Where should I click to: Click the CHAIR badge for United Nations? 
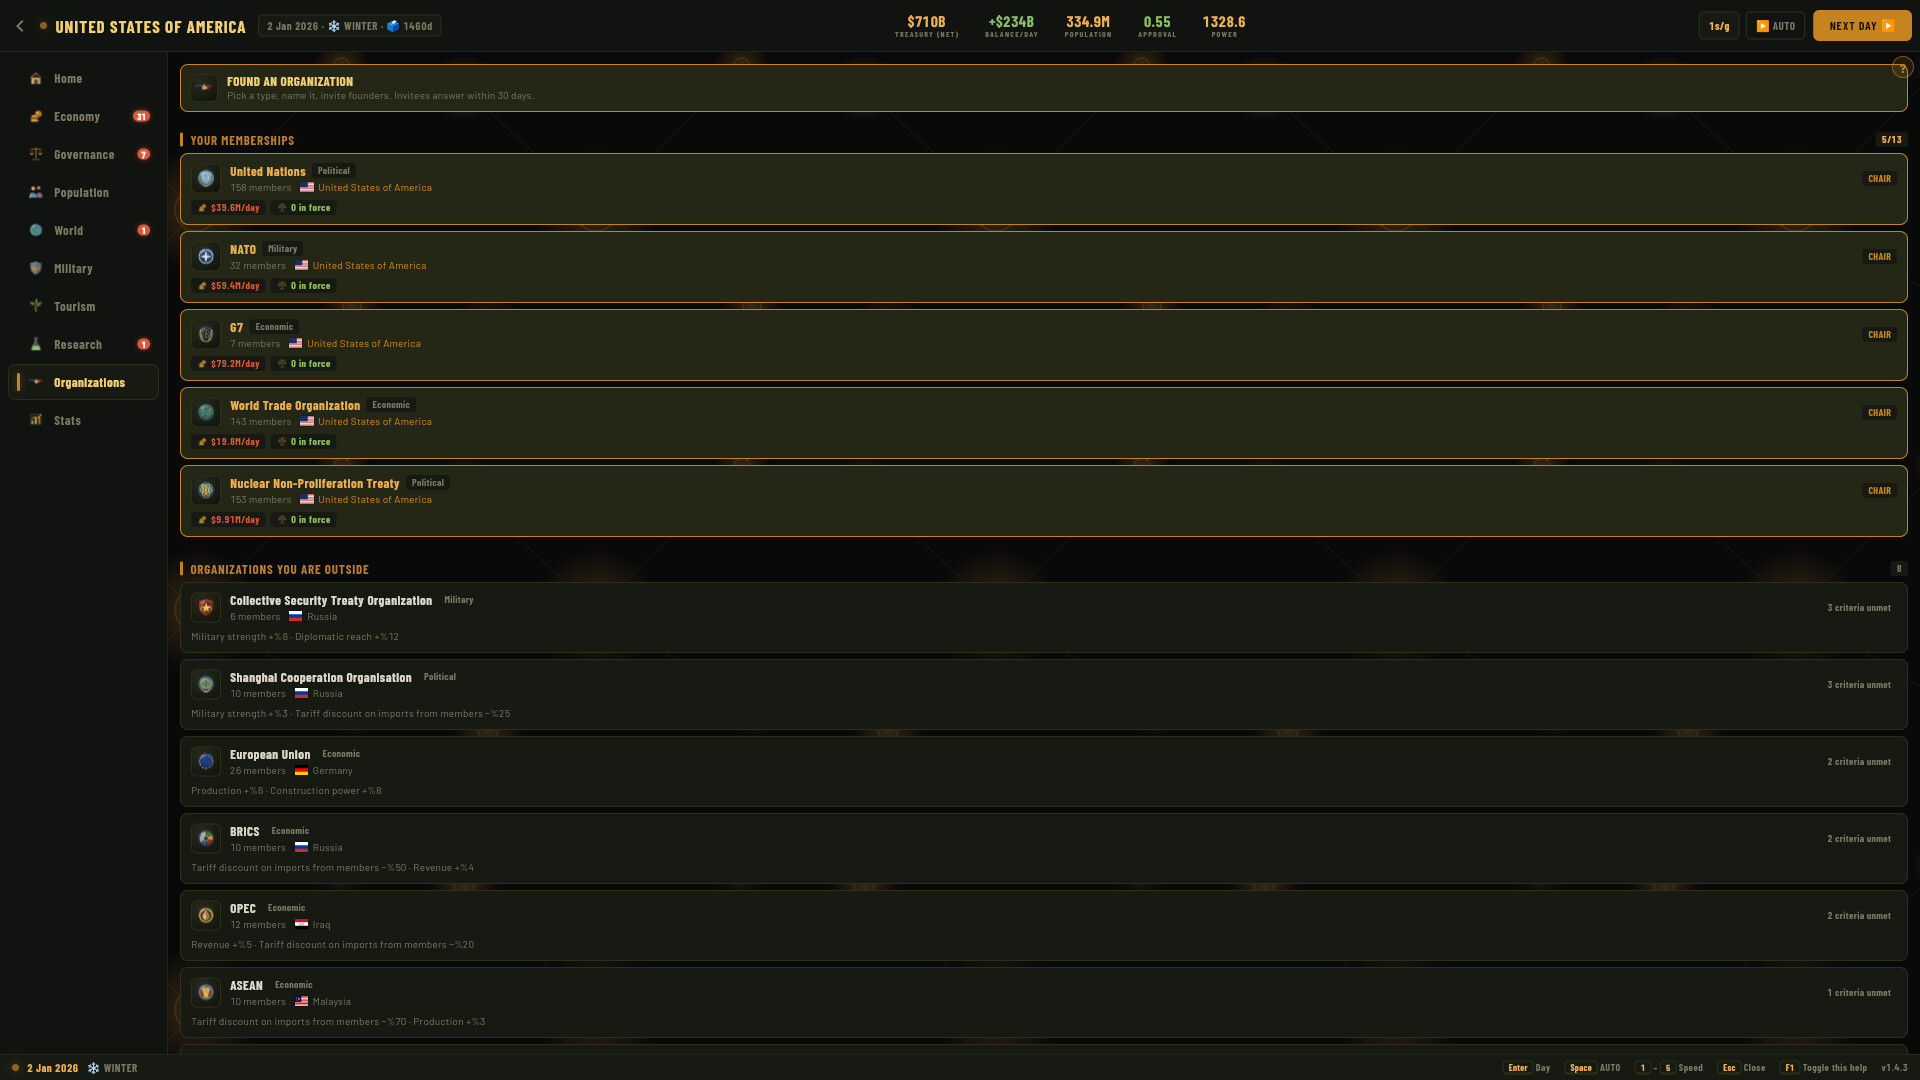coord(1879,179)
